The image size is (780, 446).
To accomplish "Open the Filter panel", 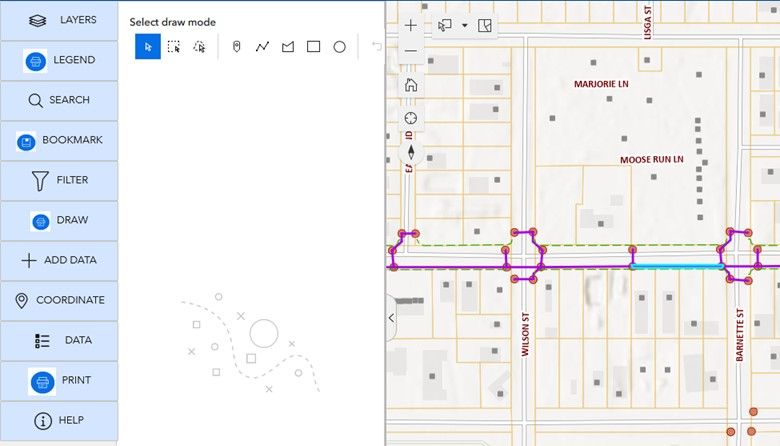I will (x=59, y=180).
